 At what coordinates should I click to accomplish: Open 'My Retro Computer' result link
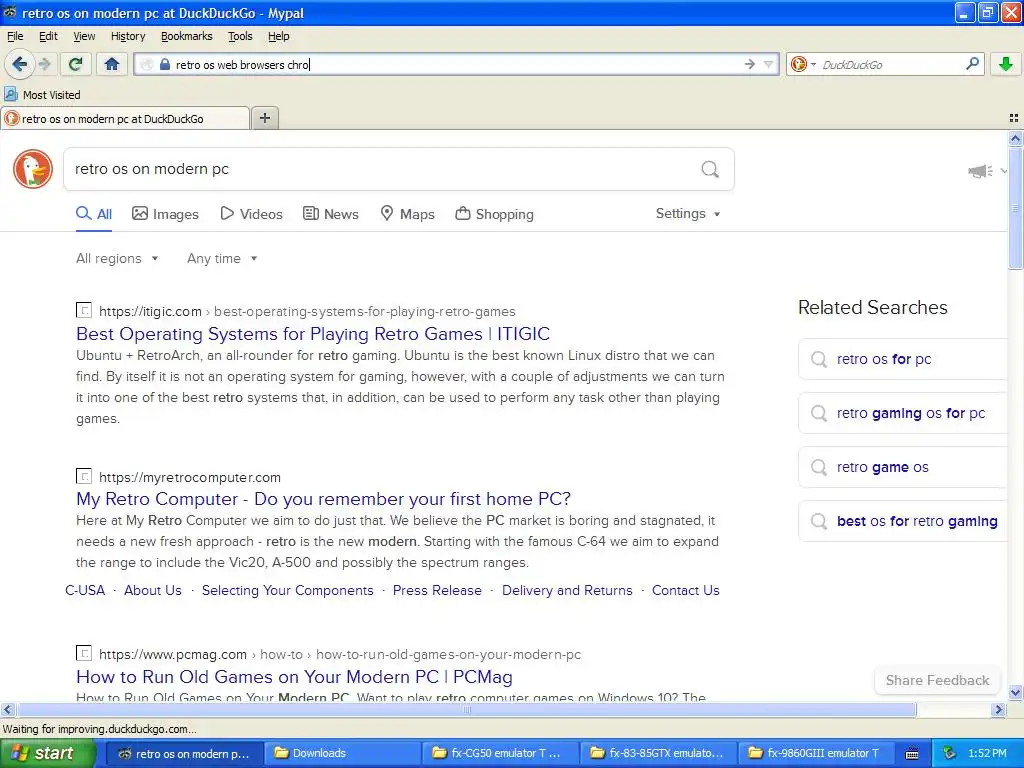tap(323, 499)
